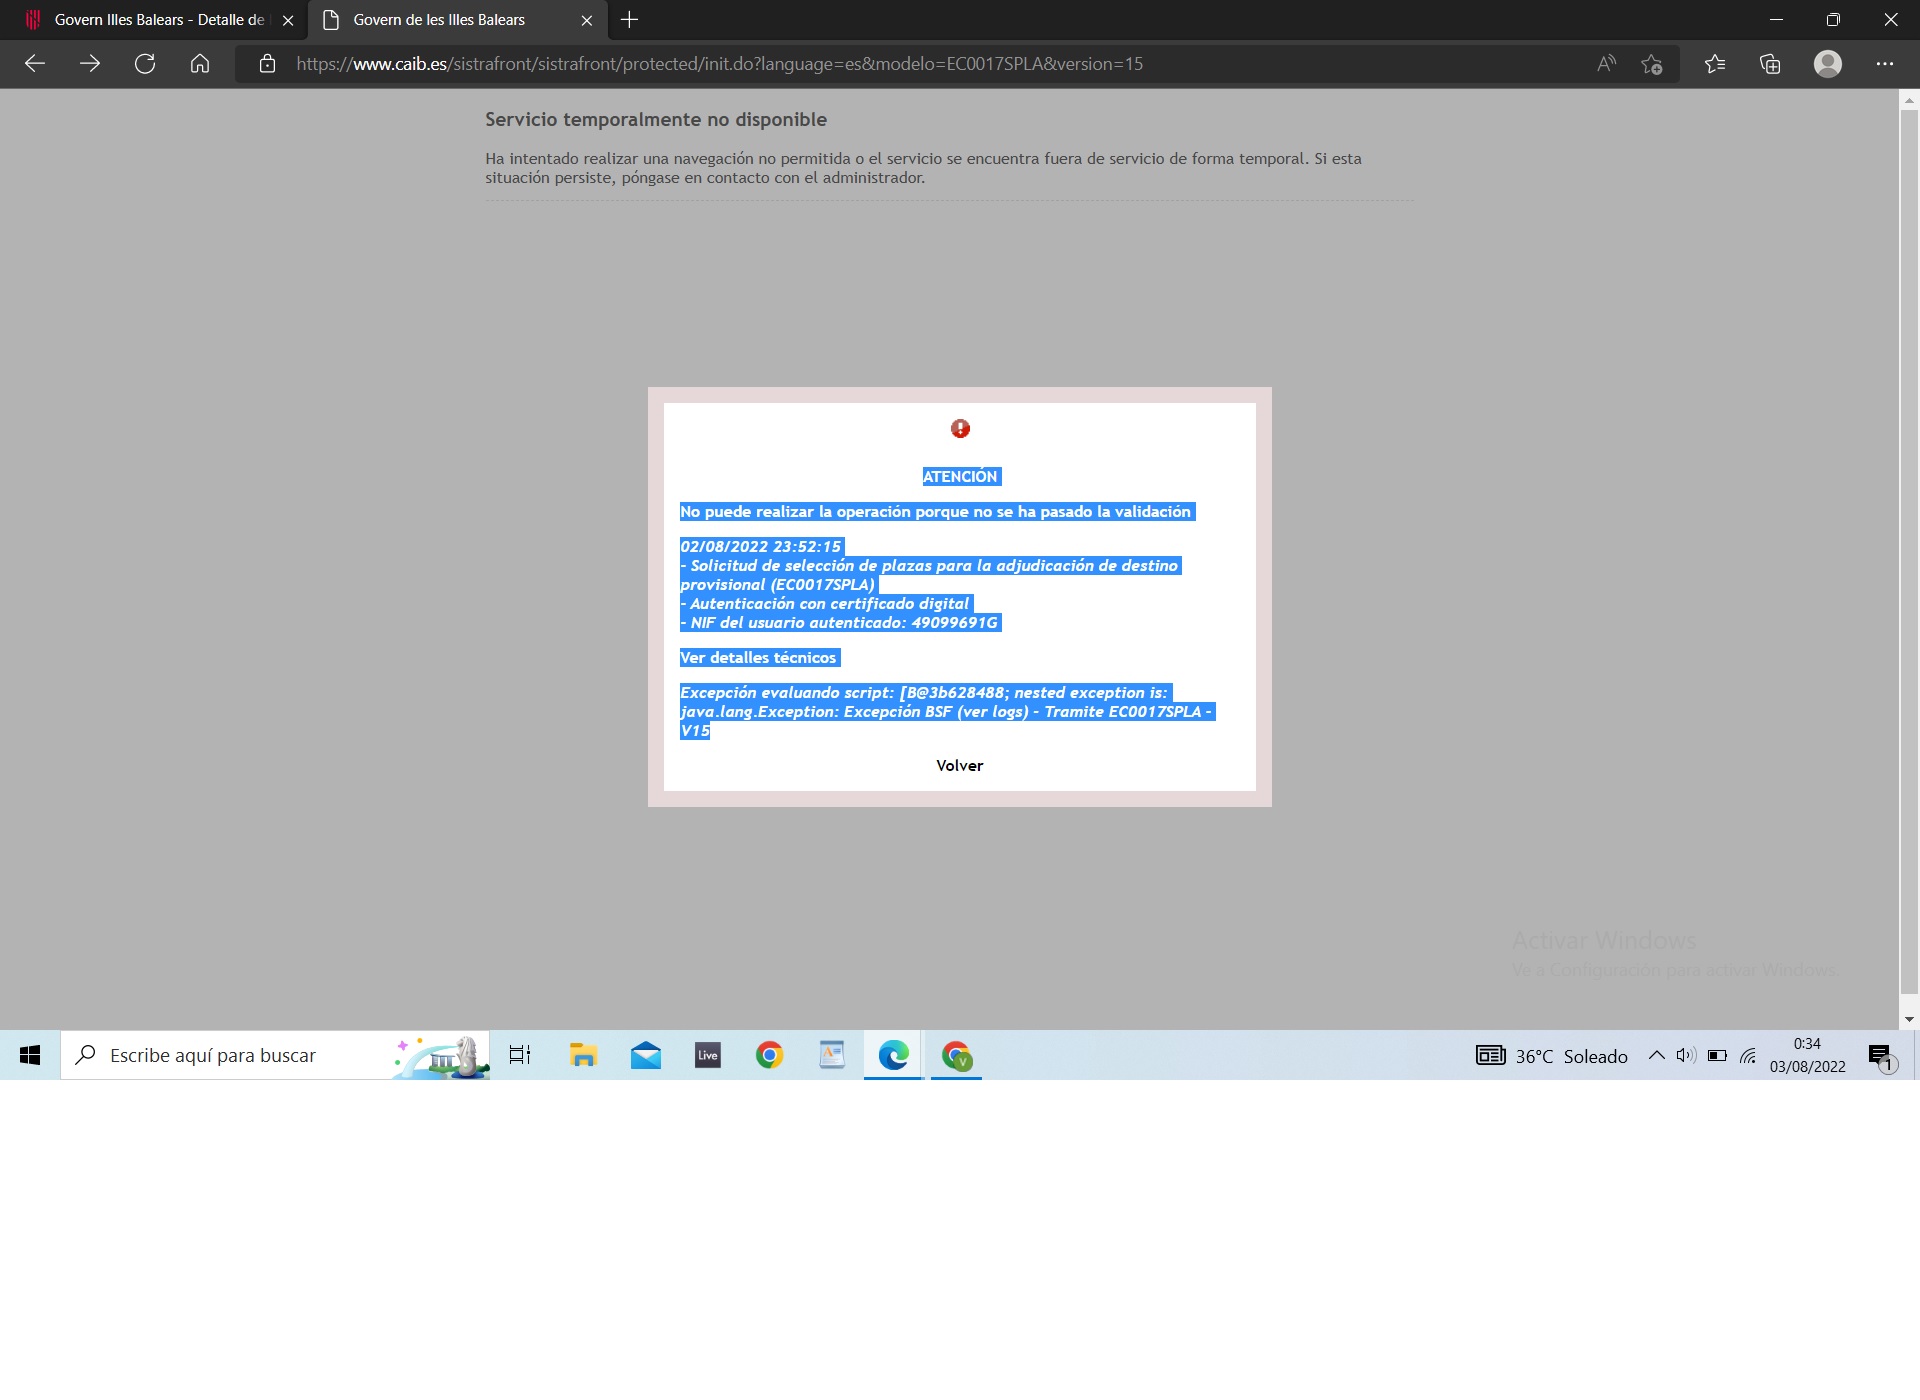Show hidden system tray icons
Image resolution: width=1920 pixels, height=1400 pixels.
[1656, 1055]
